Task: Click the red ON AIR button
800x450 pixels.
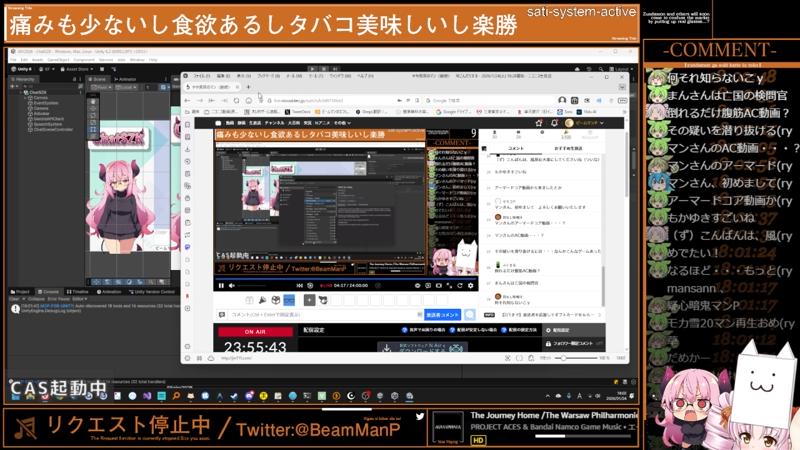Action: 255,332
